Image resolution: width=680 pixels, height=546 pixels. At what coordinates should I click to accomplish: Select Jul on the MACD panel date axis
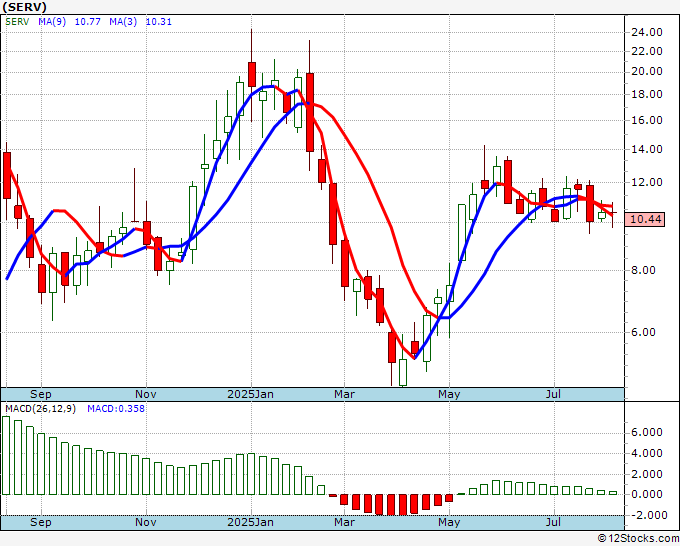coord(554,522)
